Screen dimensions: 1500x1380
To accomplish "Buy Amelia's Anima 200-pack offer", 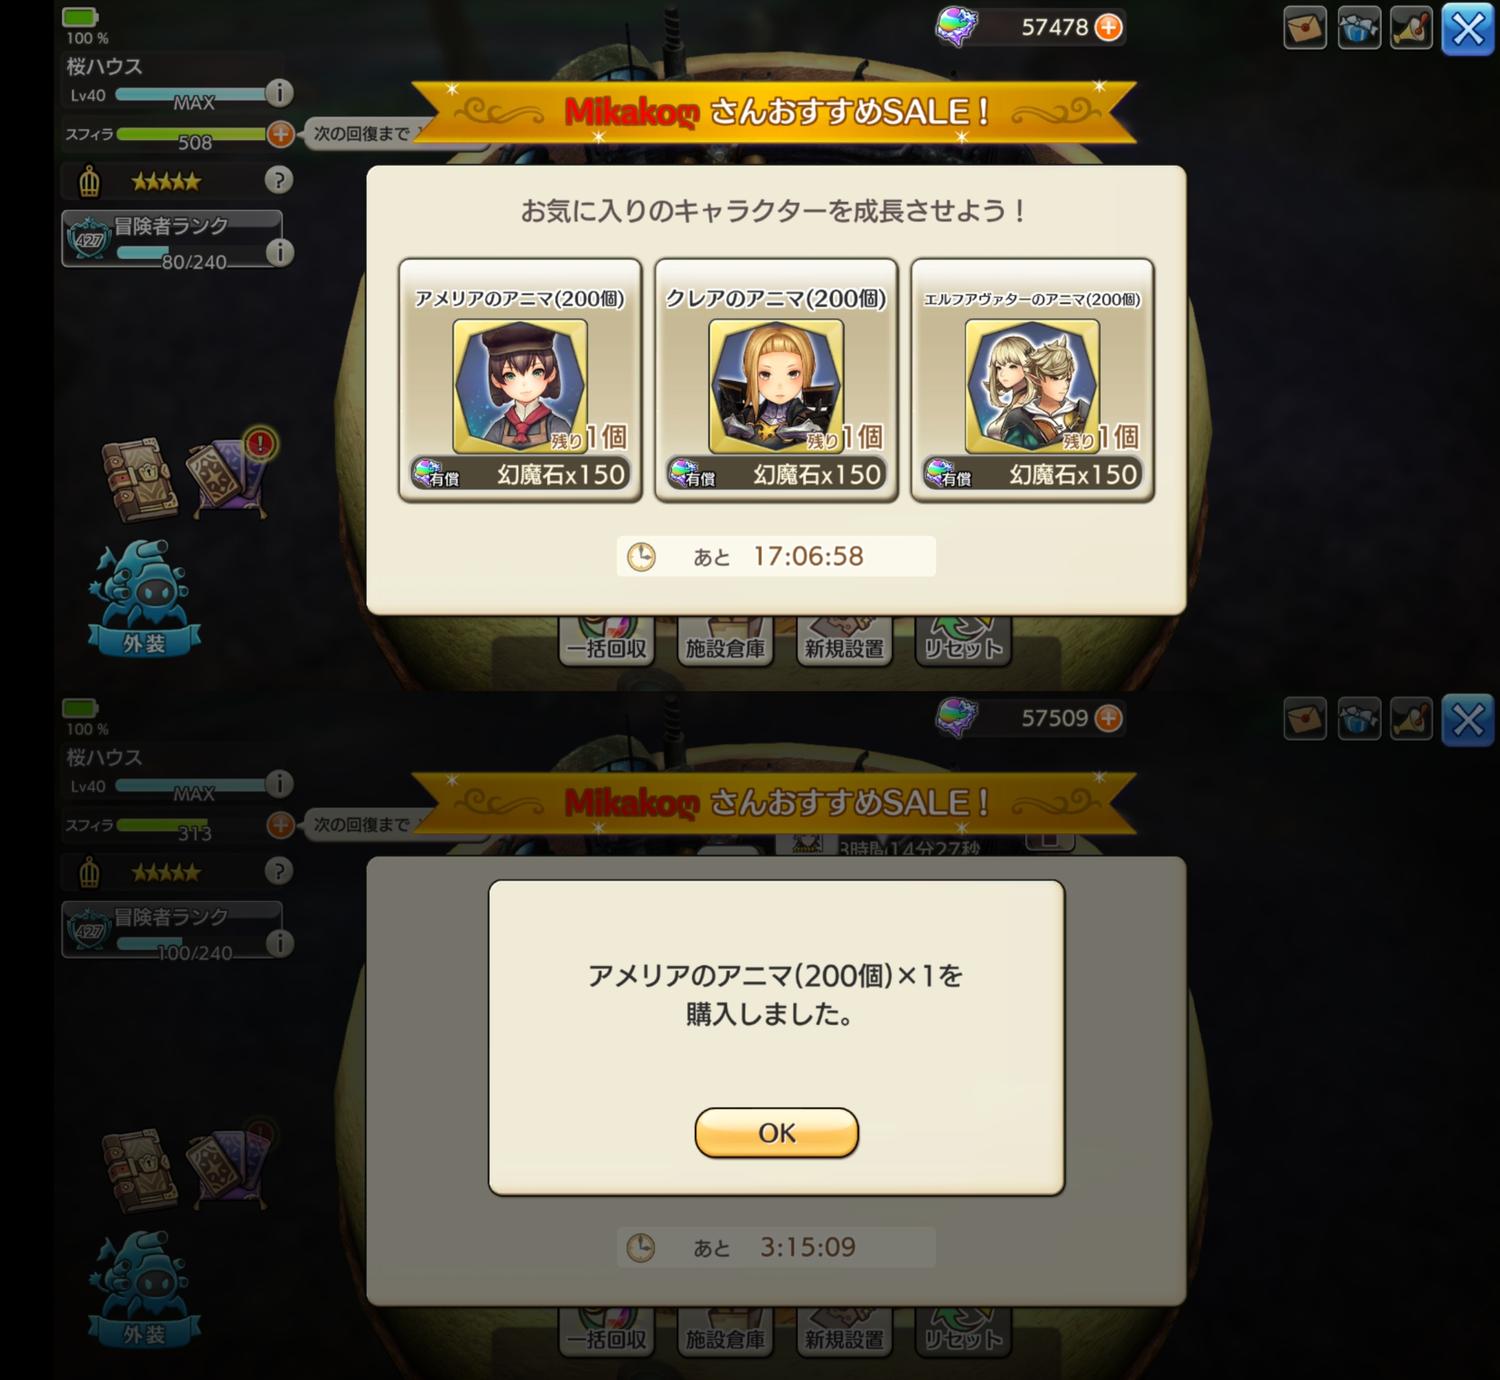I will pos(520,380).
